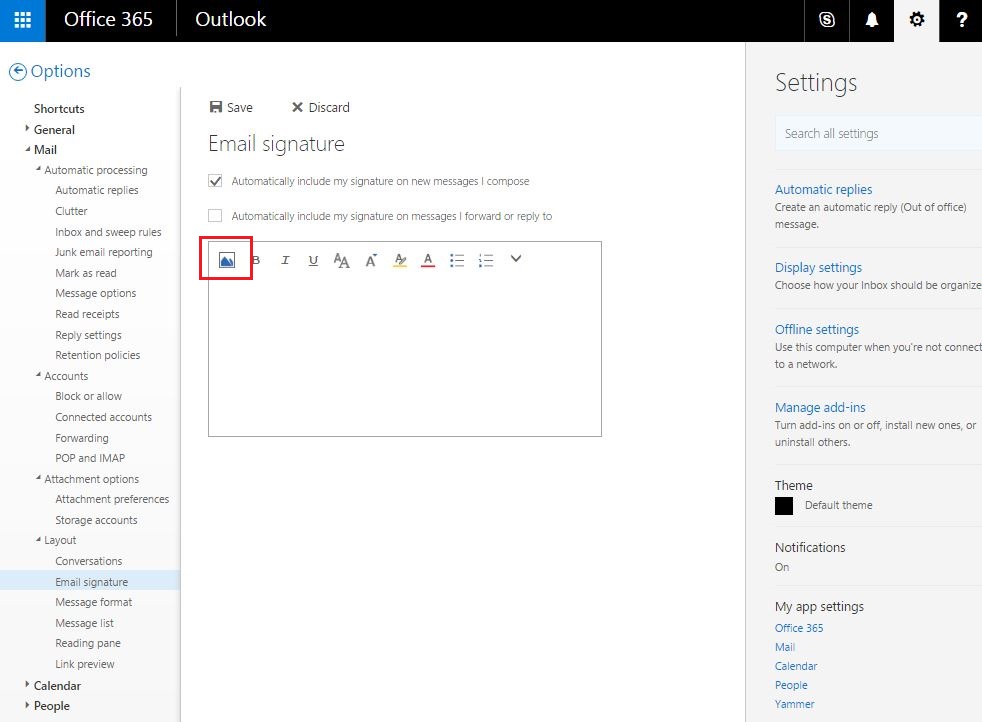Collapse the Attachment options group
Screen dimensions: 982x722
click(38, 477)
